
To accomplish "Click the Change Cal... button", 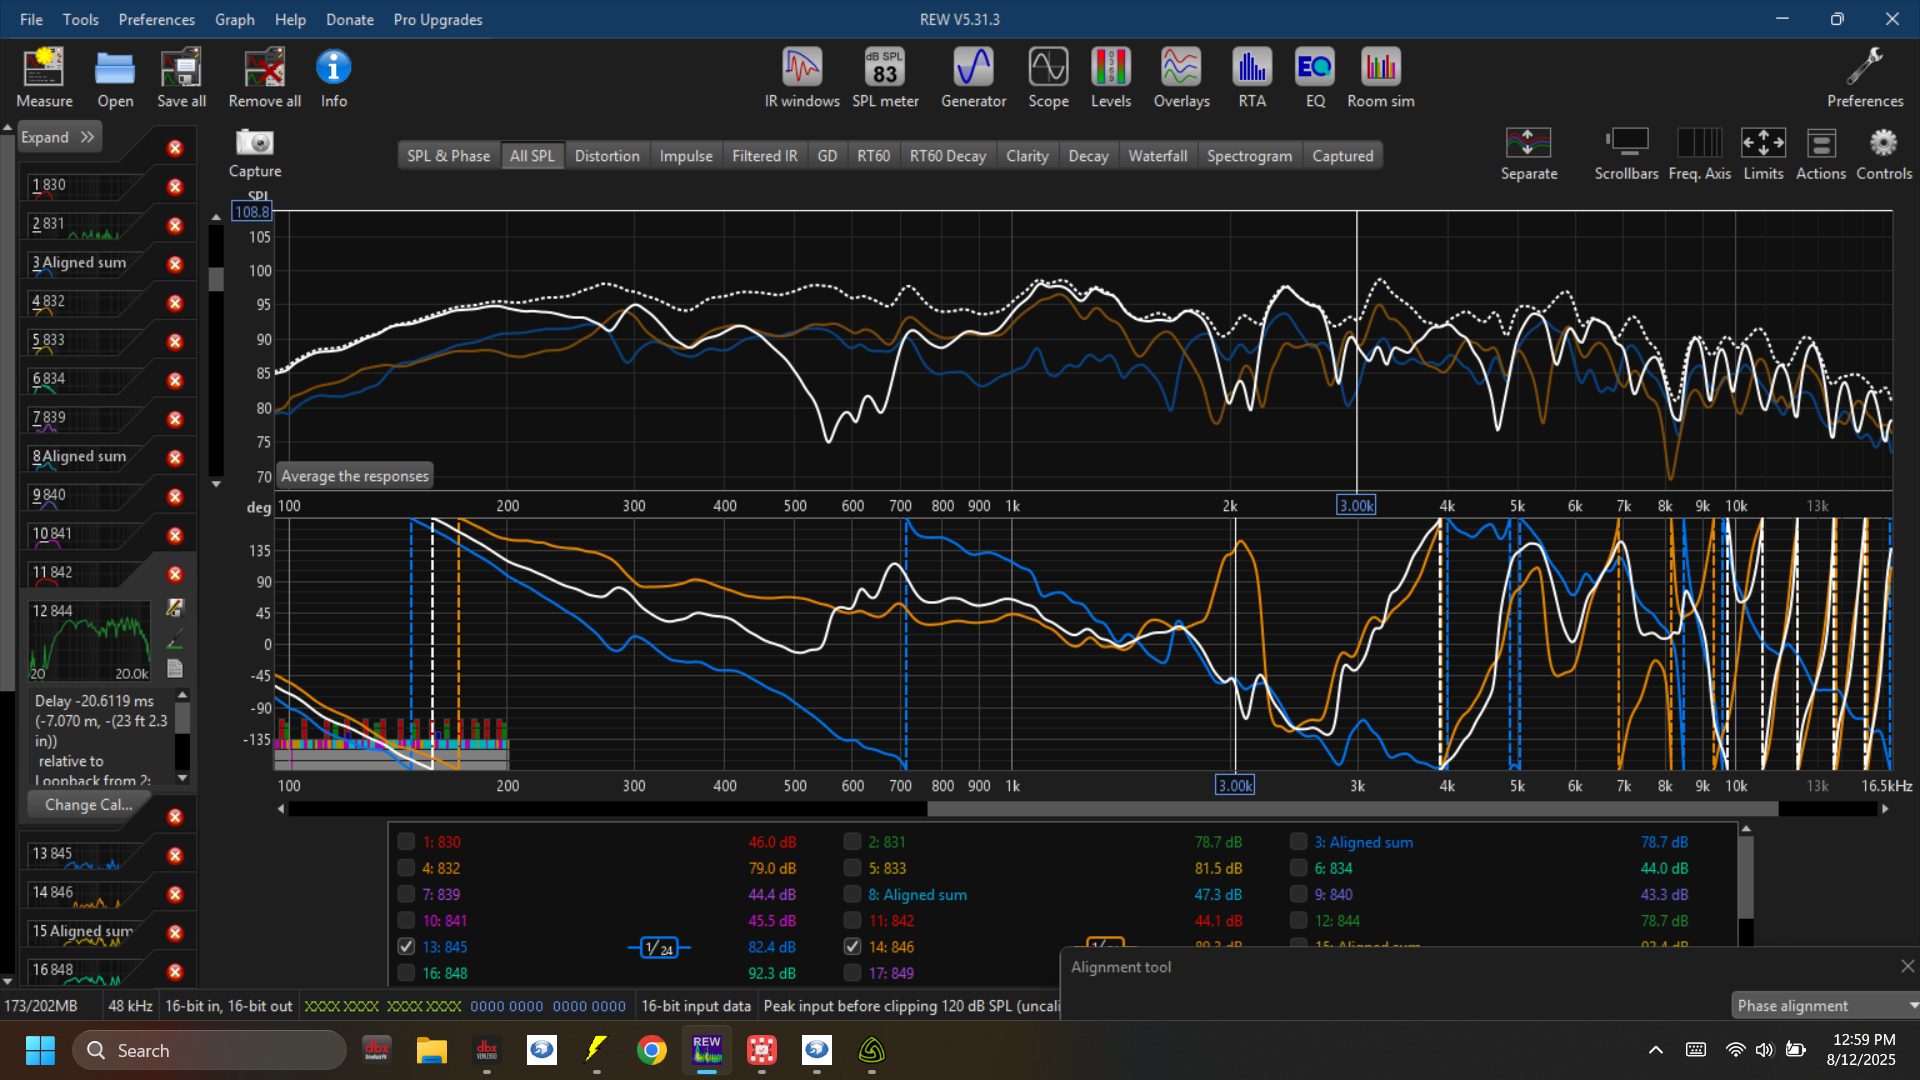I will pos(88,805).
